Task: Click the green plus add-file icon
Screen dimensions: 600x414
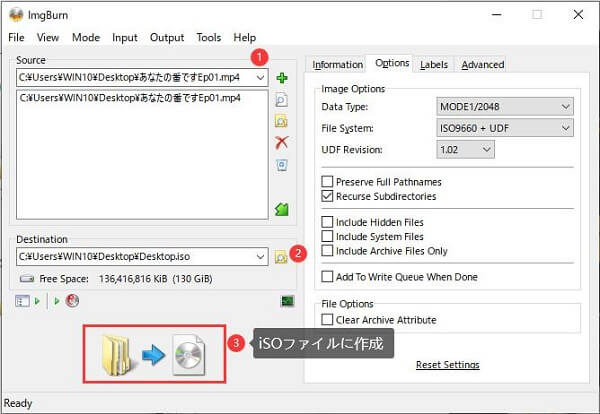Action: click(x=282, y=78)
